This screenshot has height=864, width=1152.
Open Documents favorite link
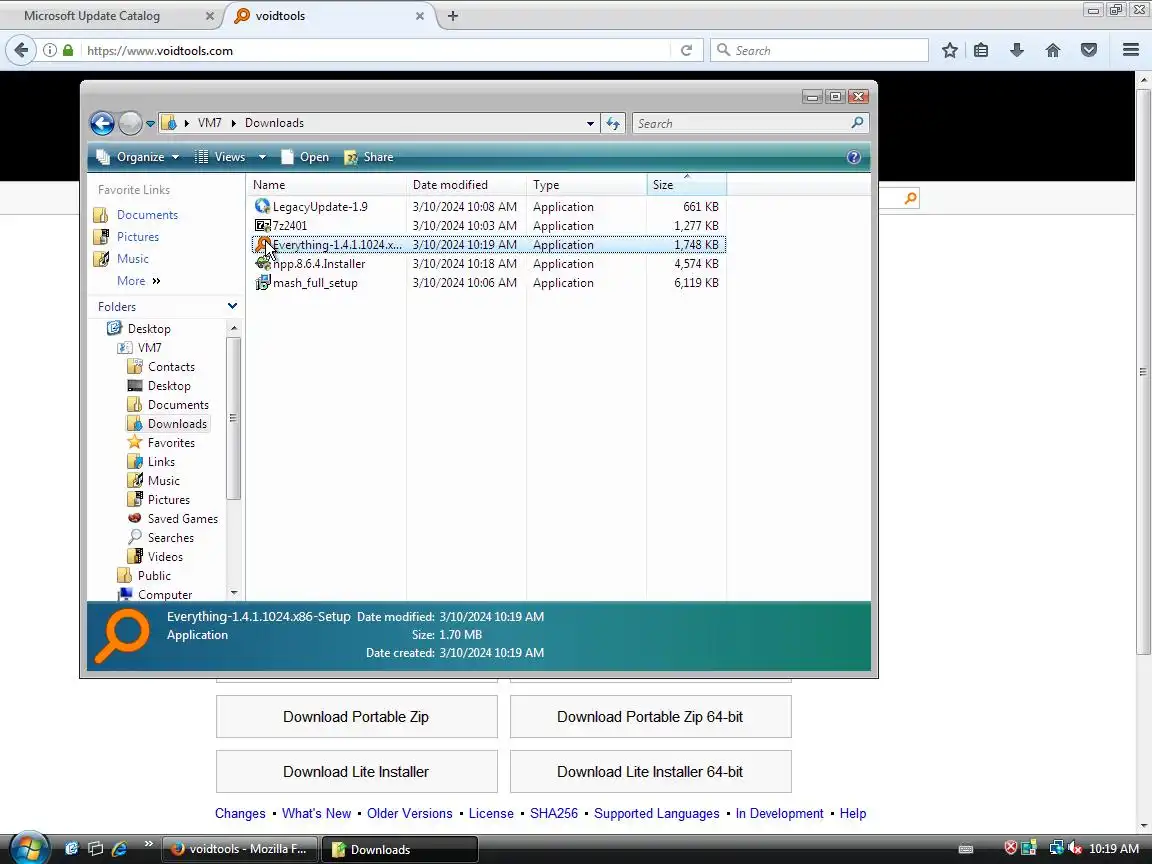tap(147, 215)
